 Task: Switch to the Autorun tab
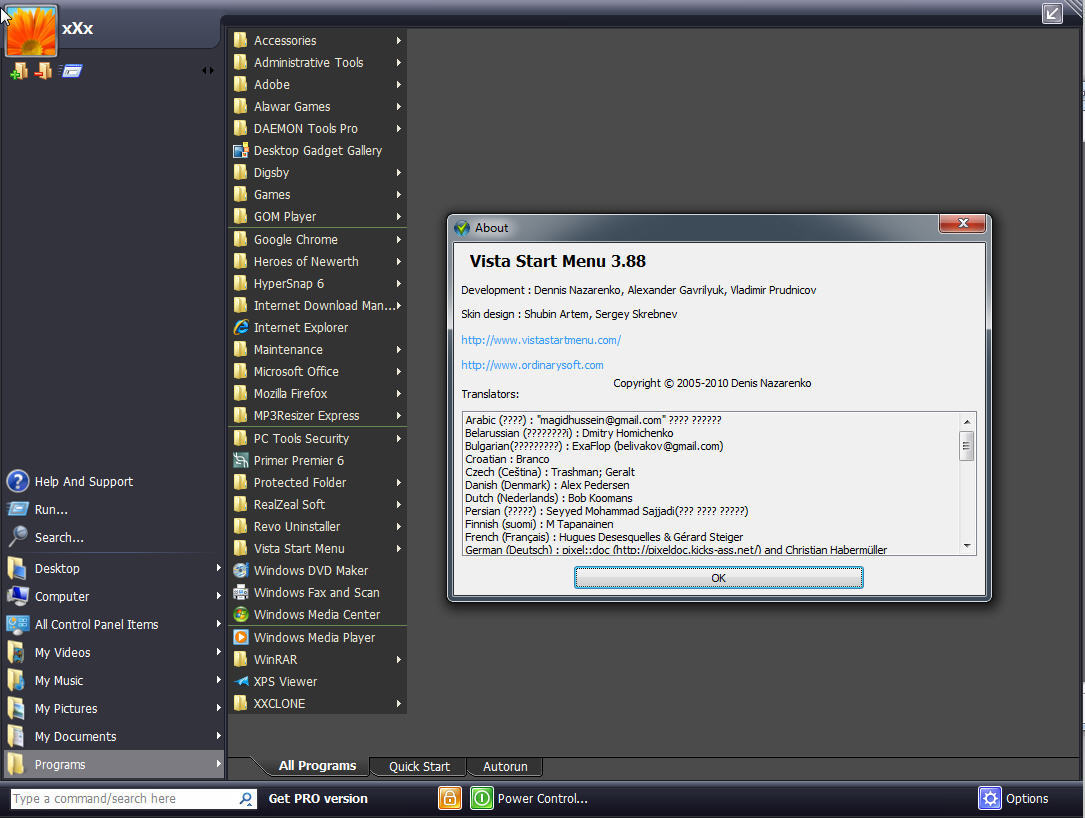504,767
